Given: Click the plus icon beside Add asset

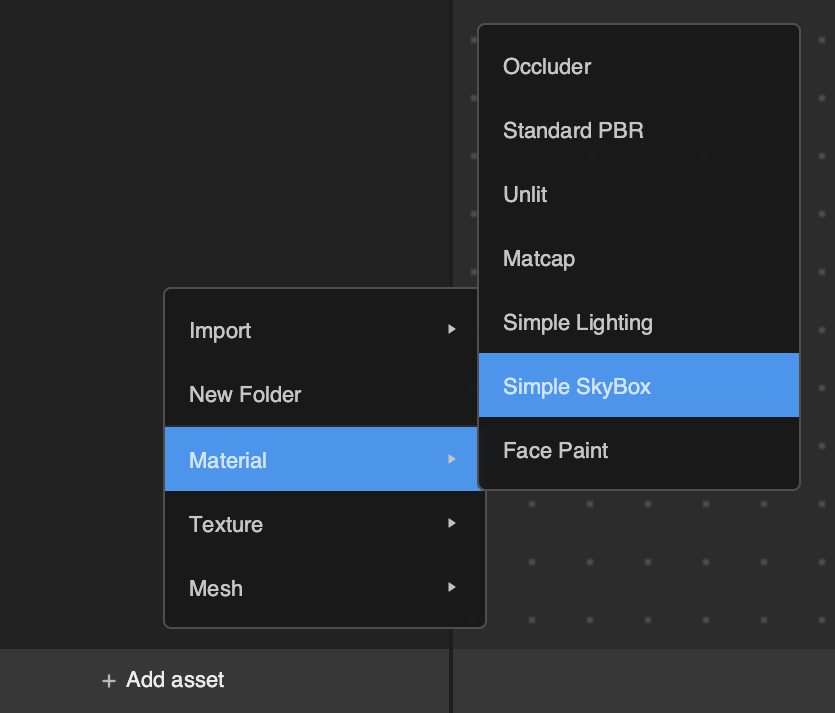Looking at the screenshot, I should [x=108, y=680].
